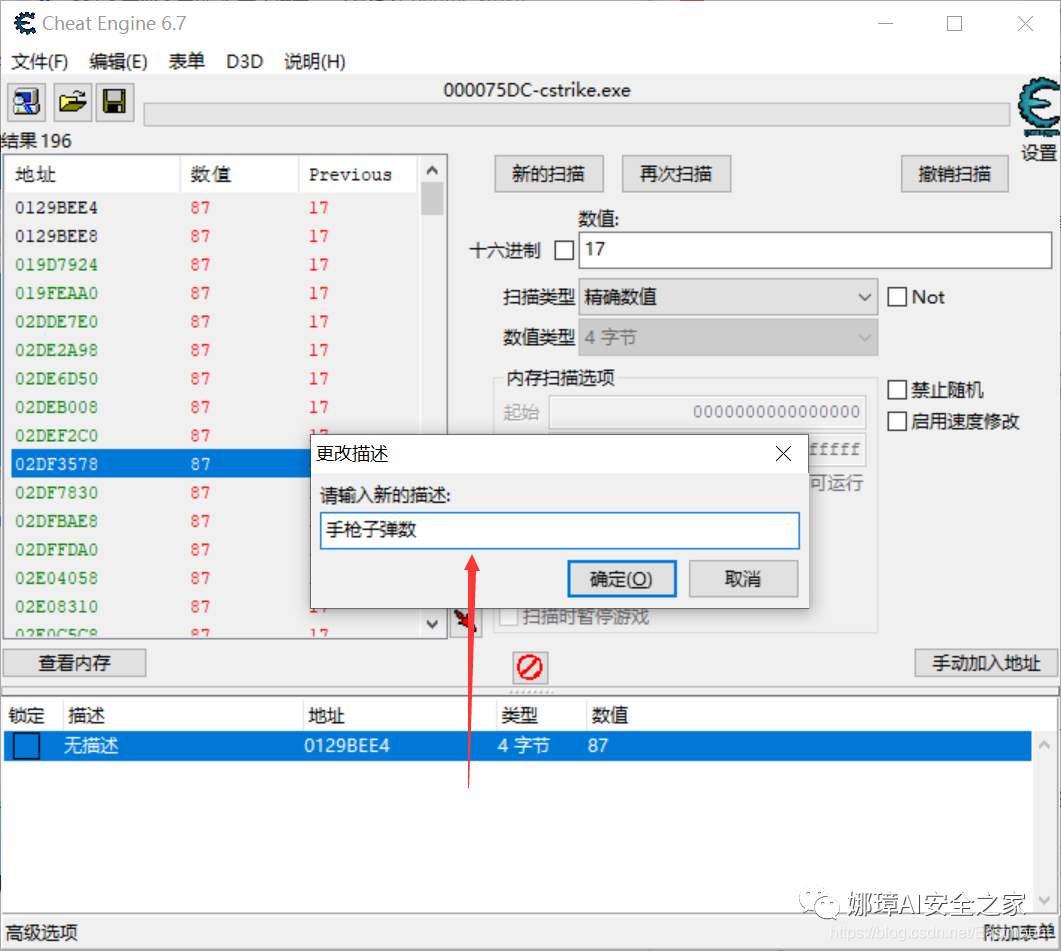Click 附加表单 in the status bar

coord(1018,933)
